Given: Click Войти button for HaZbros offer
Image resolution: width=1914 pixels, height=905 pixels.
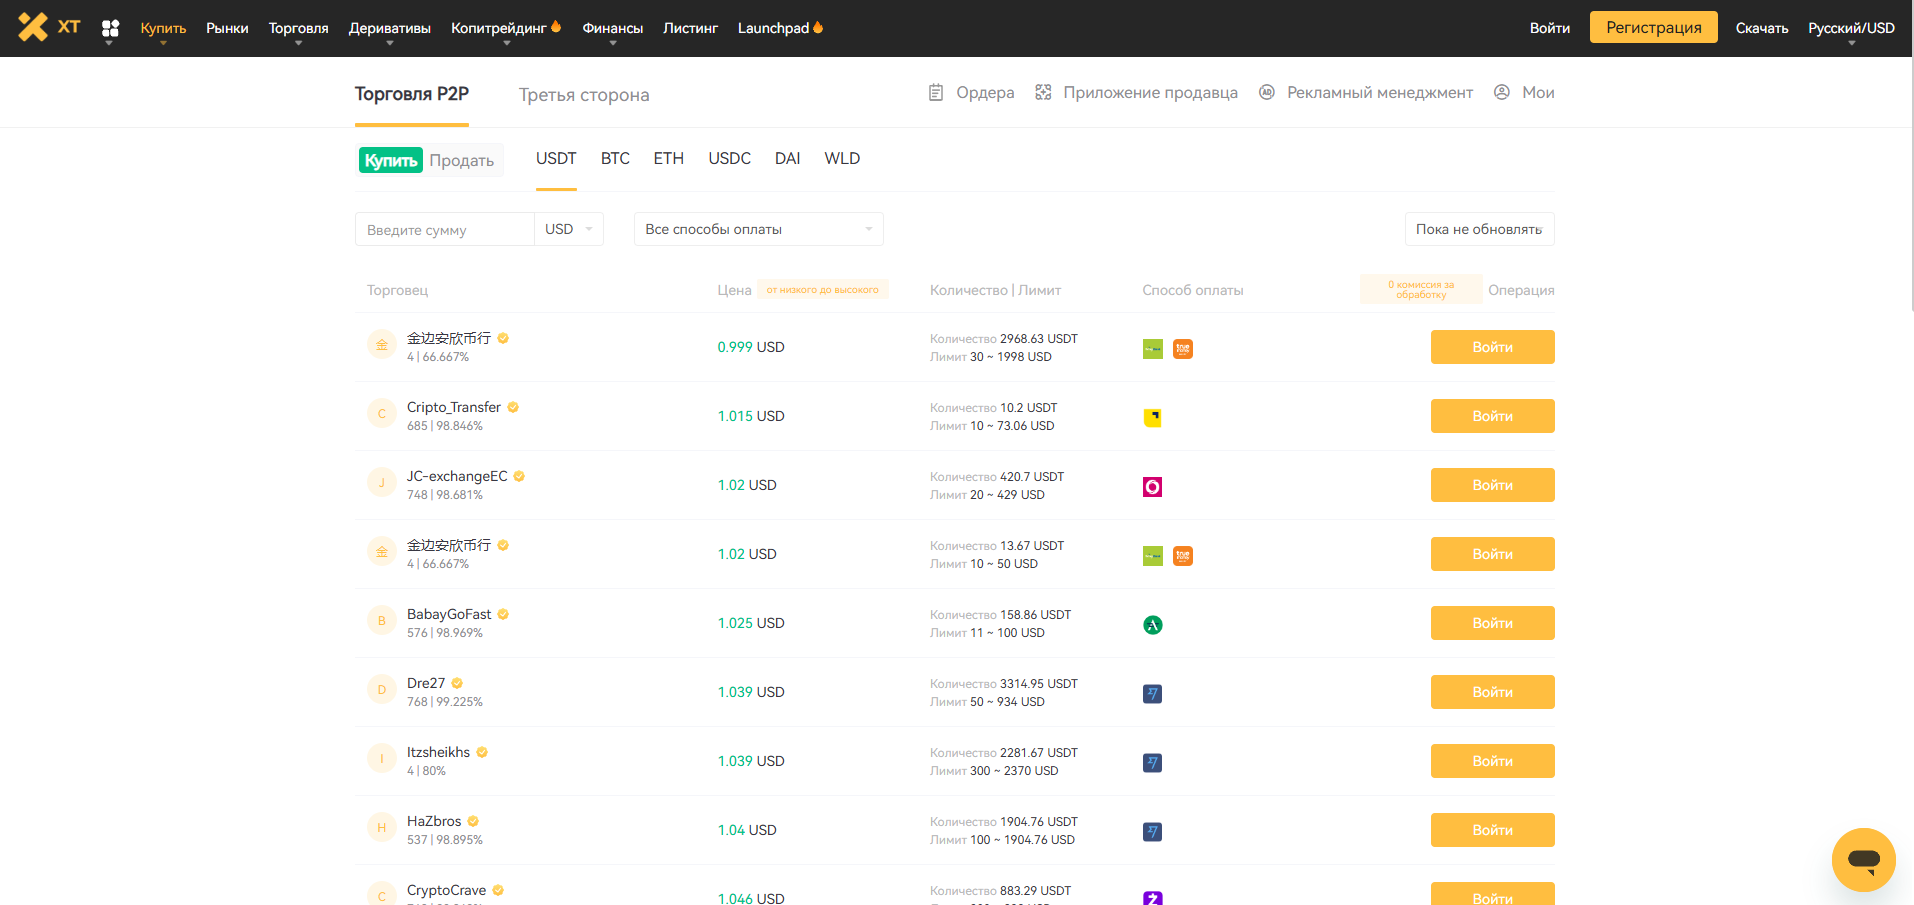Looking at the screenshot, I should coord(1493,830).
